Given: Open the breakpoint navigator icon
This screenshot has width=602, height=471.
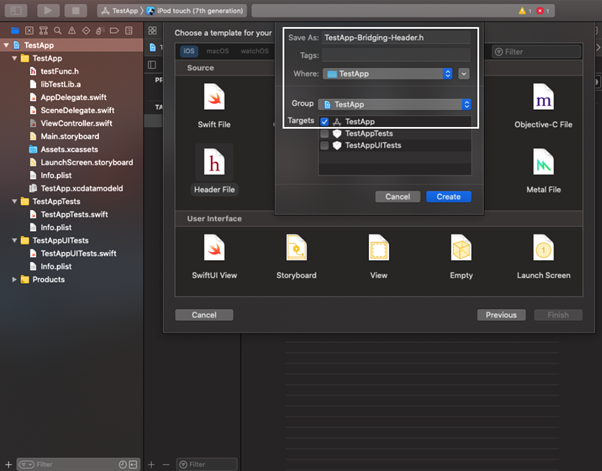Looking at the screenshot, I should pos(114,31).
